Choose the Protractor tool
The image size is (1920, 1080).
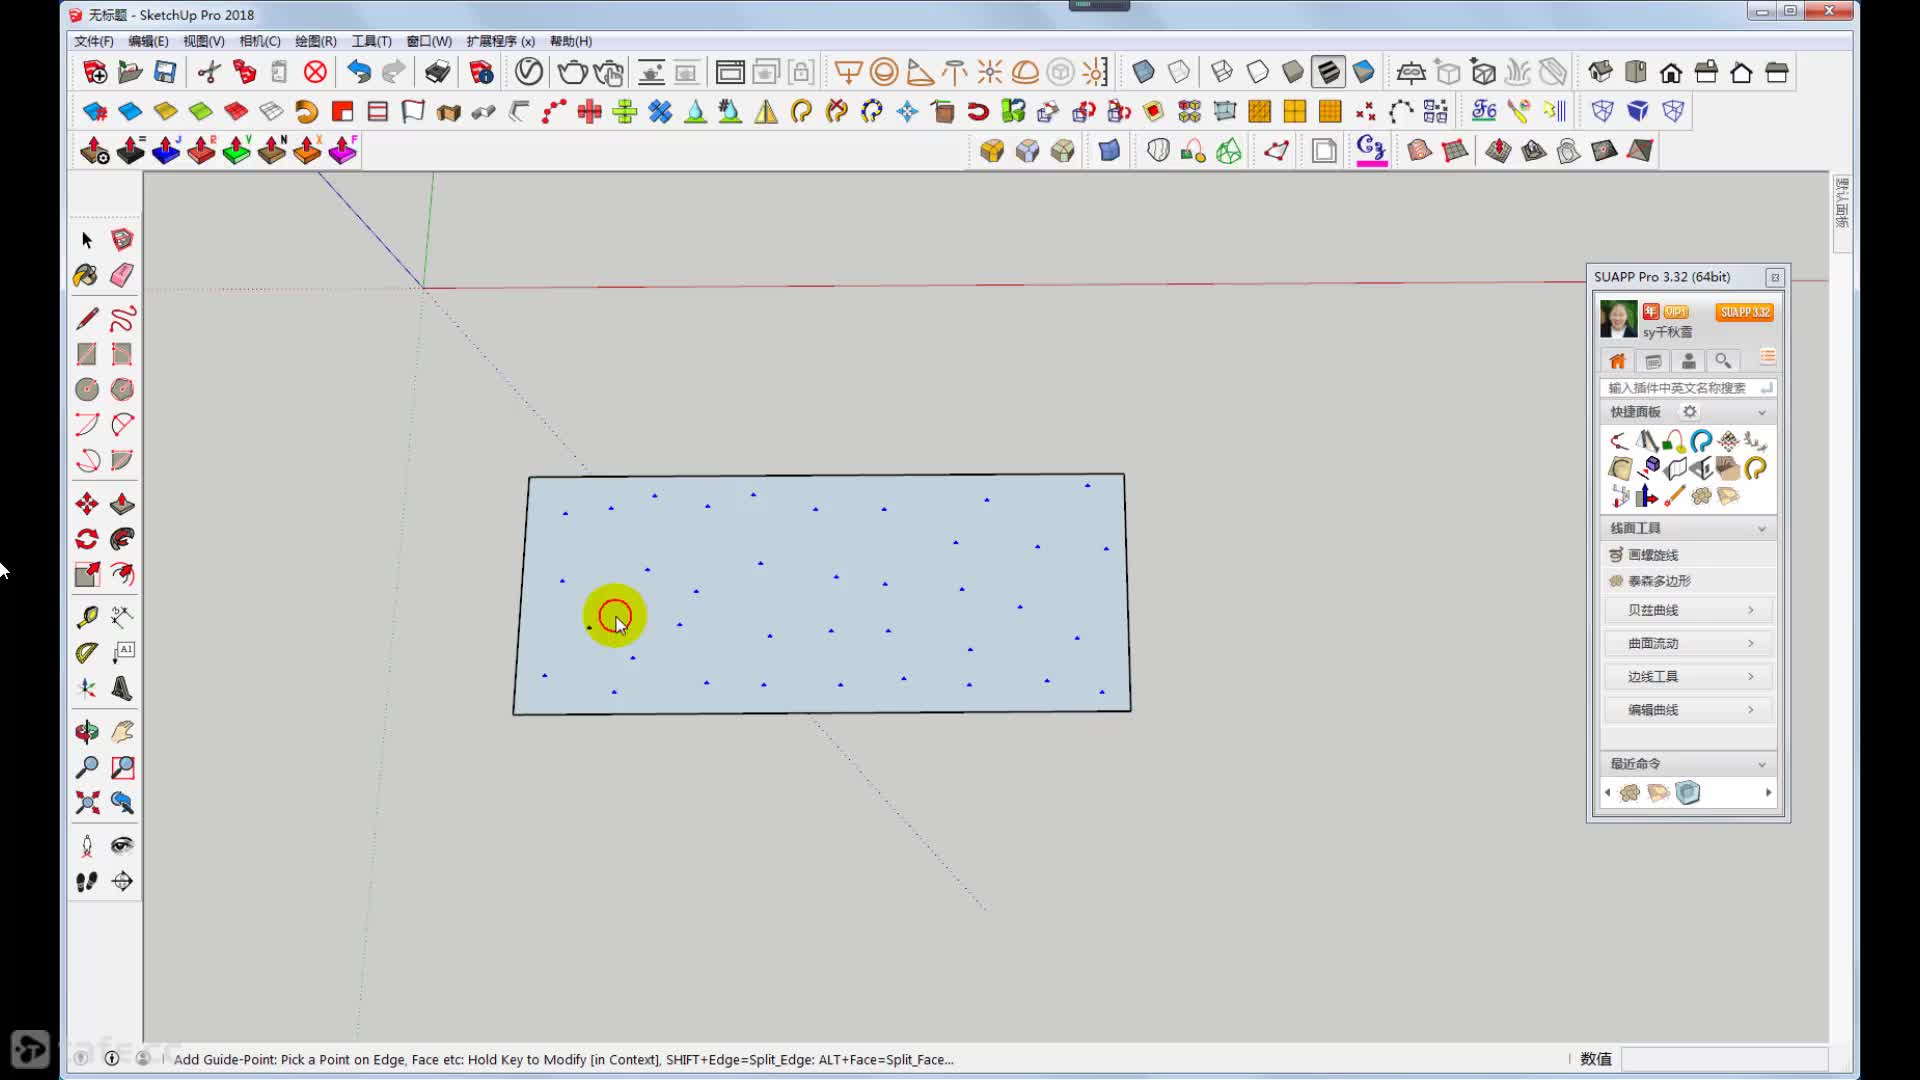click(x=87, y=653)
